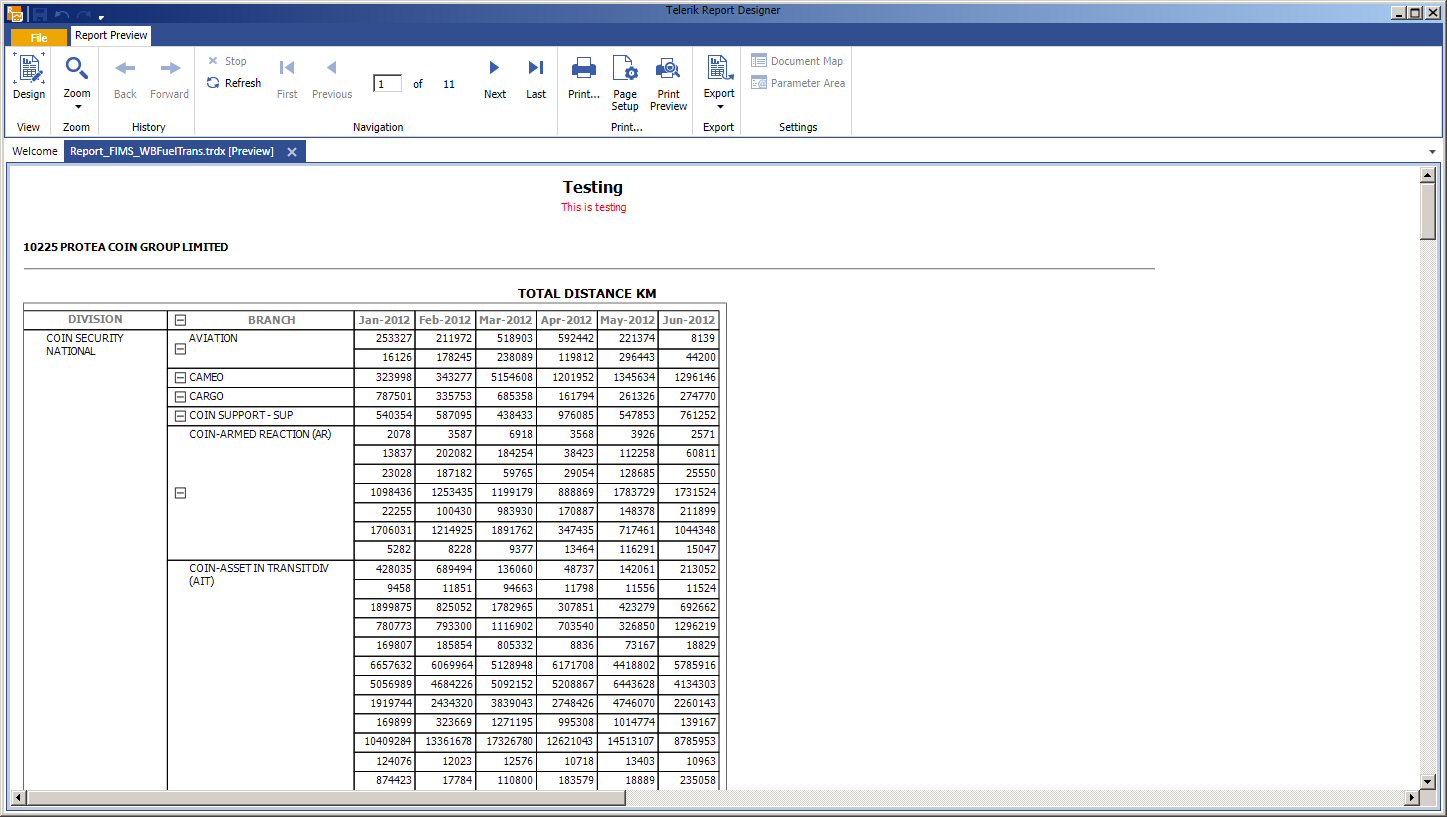The width and height of the screenshot is (1447, 817).
Task: Collapse the CAMEO branch
Action: pyautogui.click(x=180, y=378)
